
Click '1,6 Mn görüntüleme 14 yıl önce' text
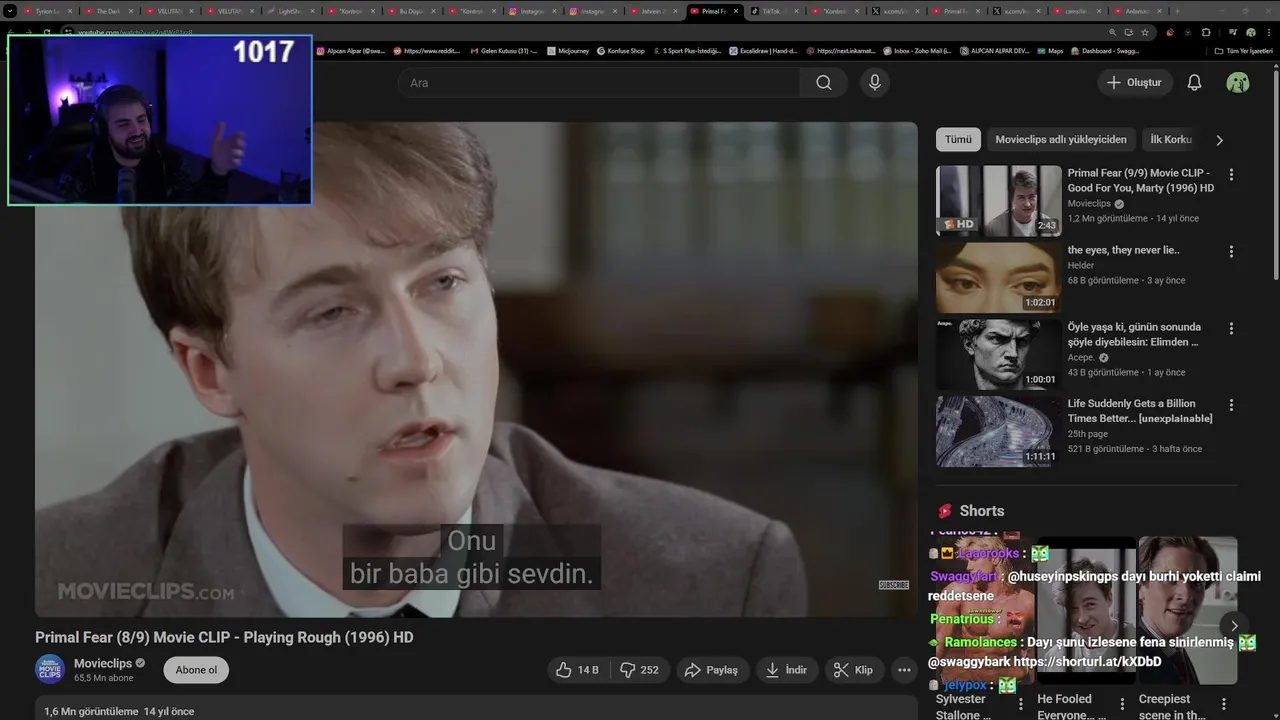pos(119,712)
